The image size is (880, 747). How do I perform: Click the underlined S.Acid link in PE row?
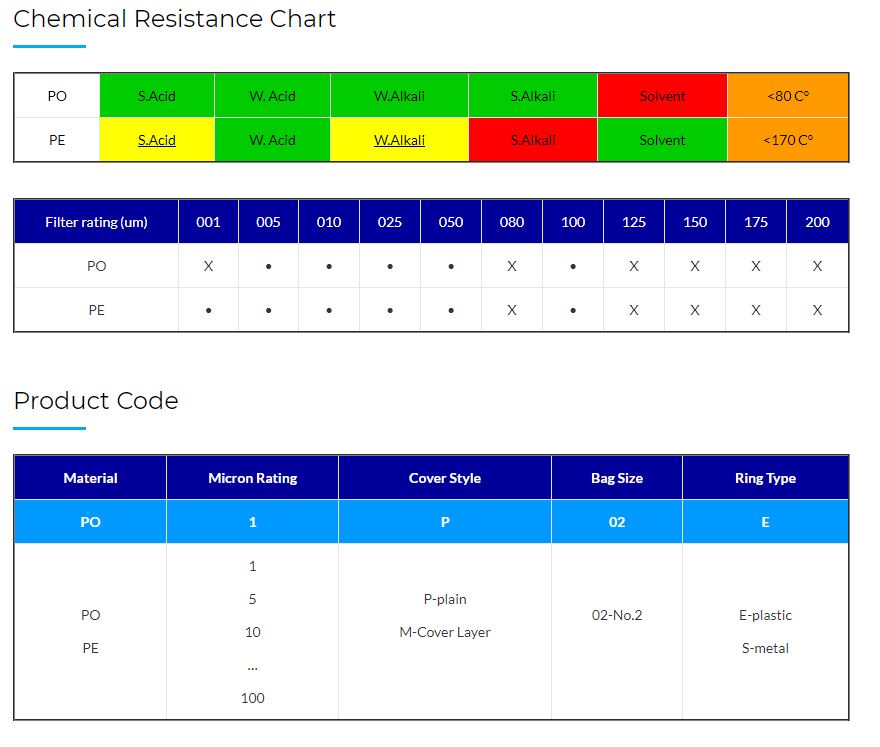[x=157, y=140]
